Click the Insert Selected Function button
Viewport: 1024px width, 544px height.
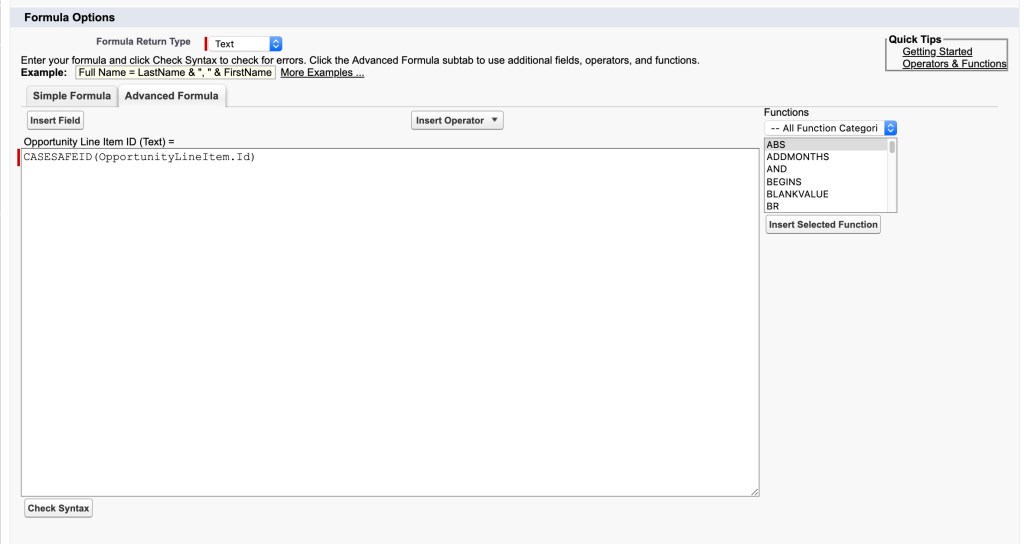[x=823, y=225]
